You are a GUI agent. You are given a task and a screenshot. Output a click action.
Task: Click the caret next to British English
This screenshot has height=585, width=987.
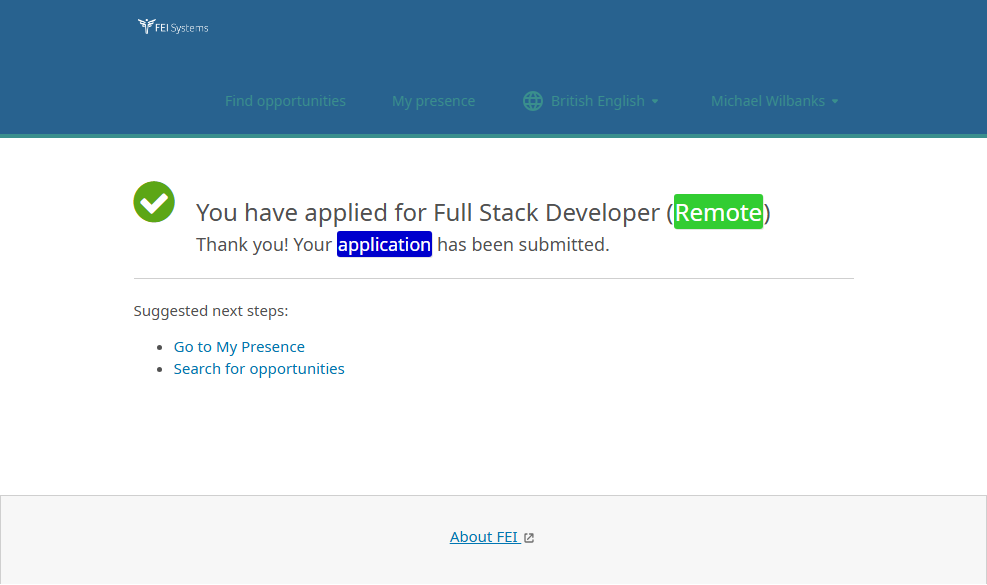655,102
